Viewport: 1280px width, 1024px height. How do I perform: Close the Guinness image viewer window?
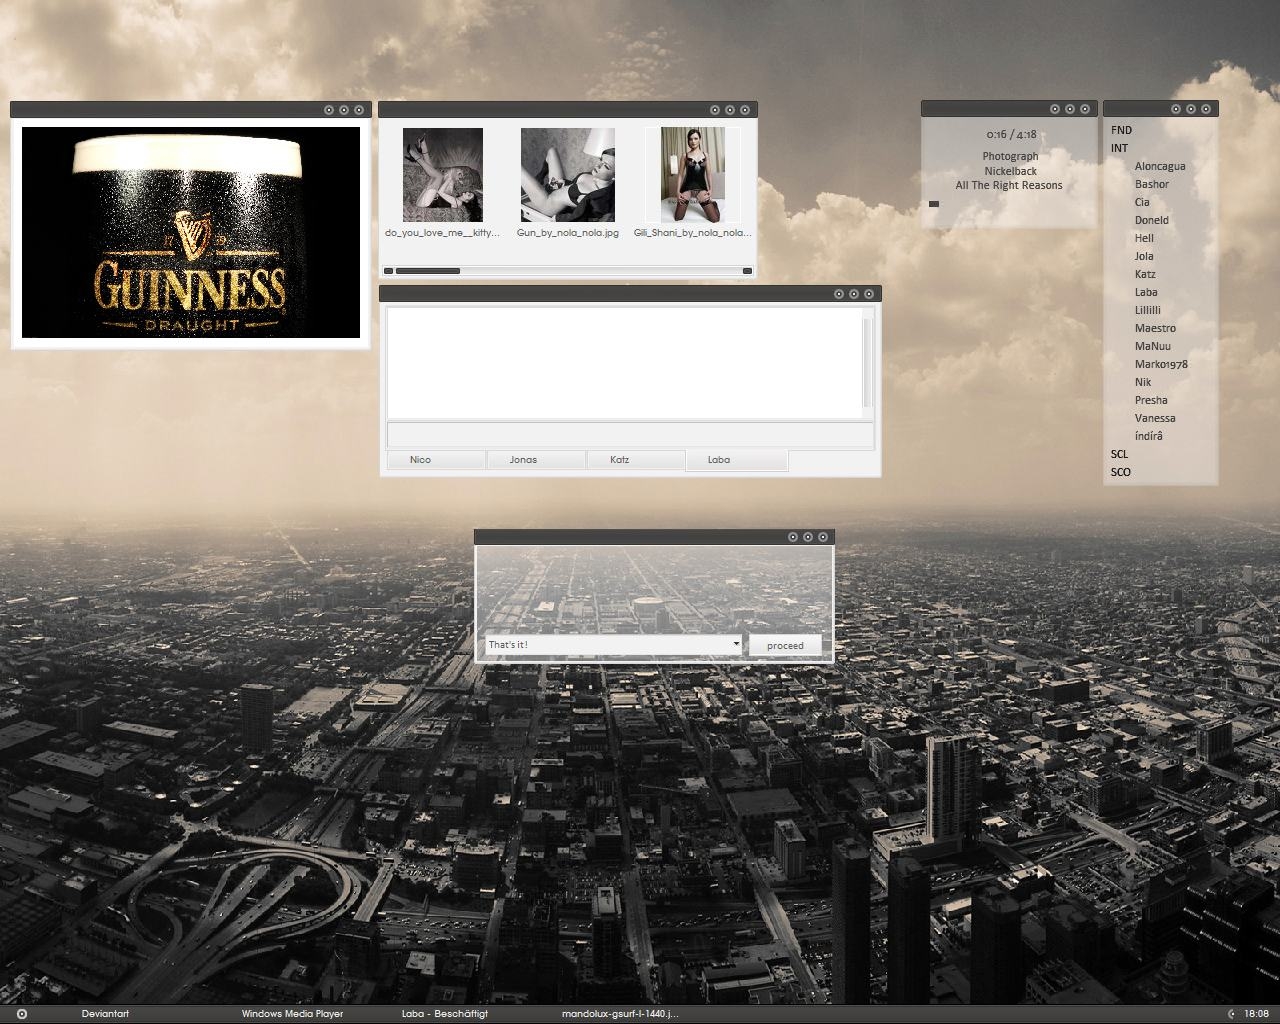click(359, 110)
